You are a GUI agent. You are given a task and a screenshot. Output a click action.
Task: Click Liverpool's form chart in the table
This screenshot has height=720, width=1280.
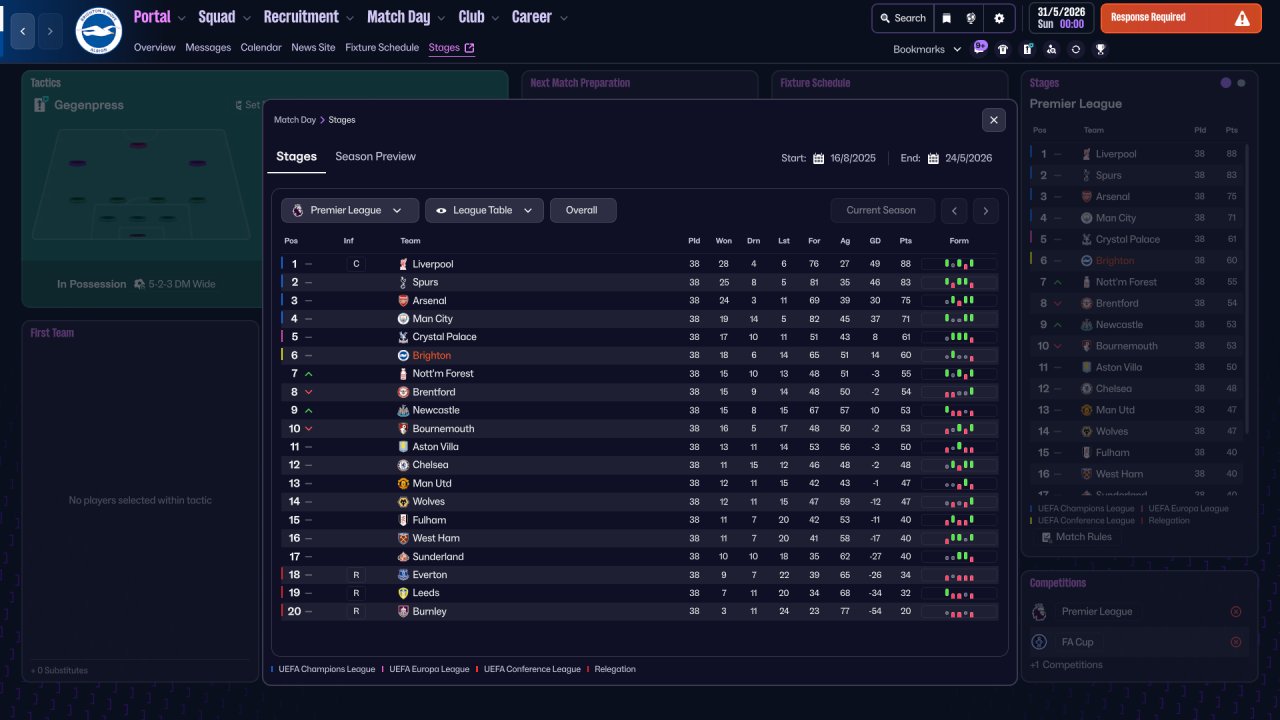959,264
